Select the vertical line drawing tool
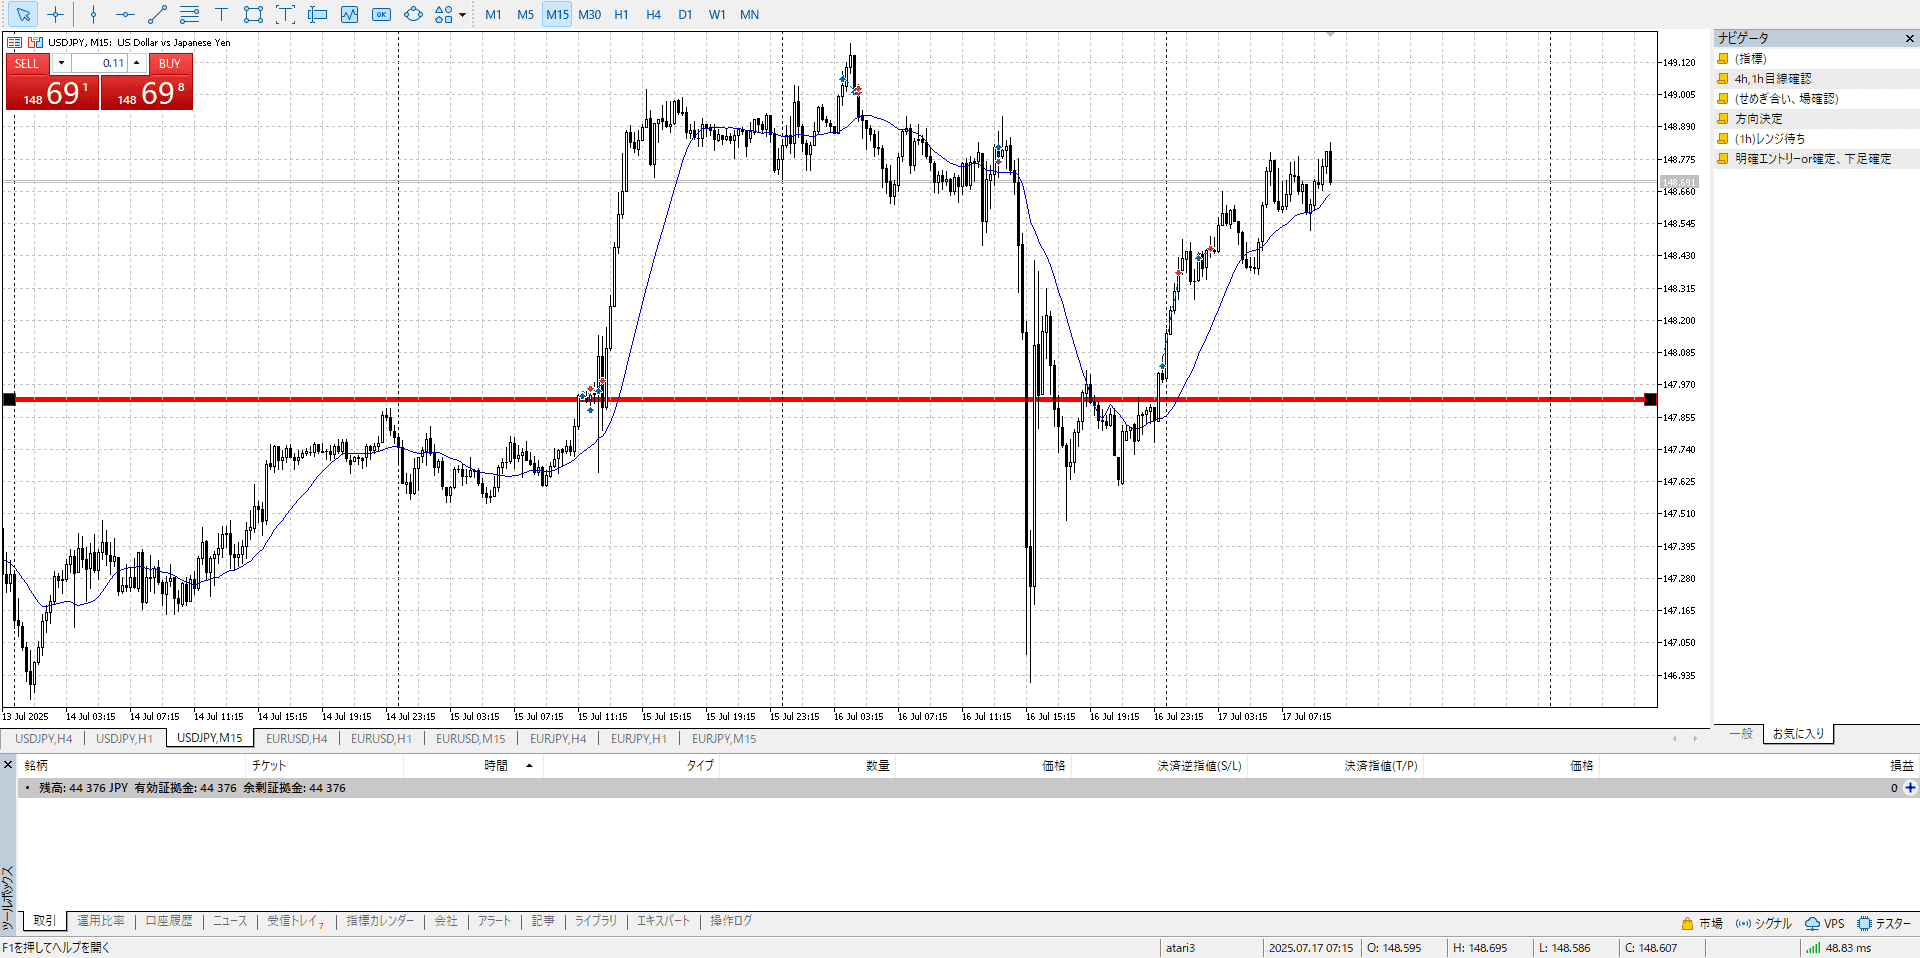Viewport: 1920px width, 958px height. pos(93,14)
